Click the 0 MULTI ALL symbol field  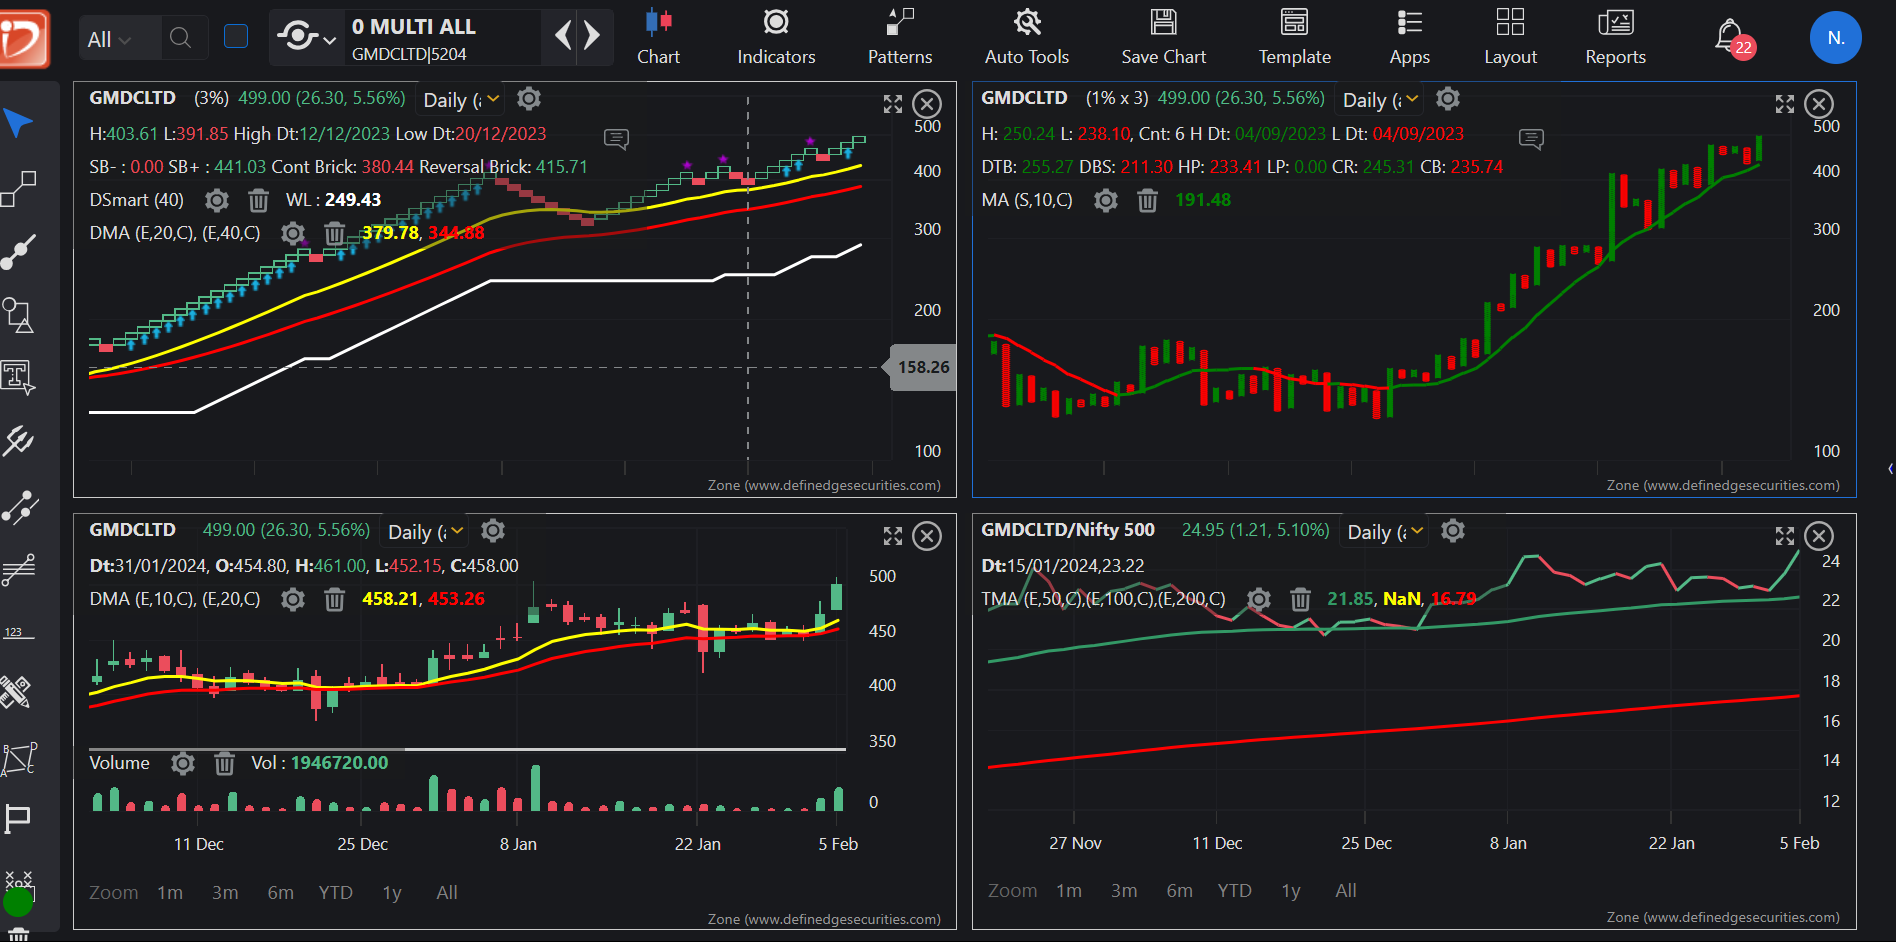coord(444,38)
